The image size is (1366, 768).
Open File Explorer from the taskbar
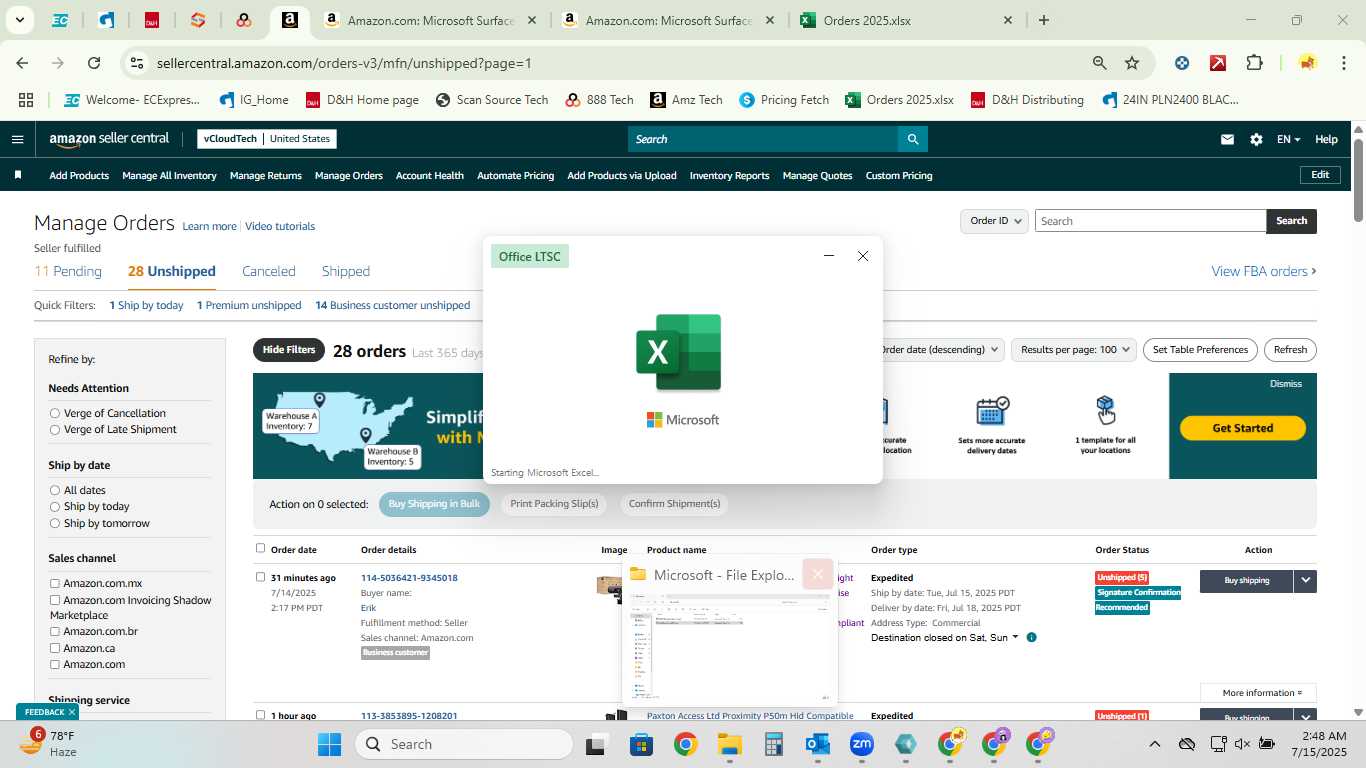[x=729, y=744]
